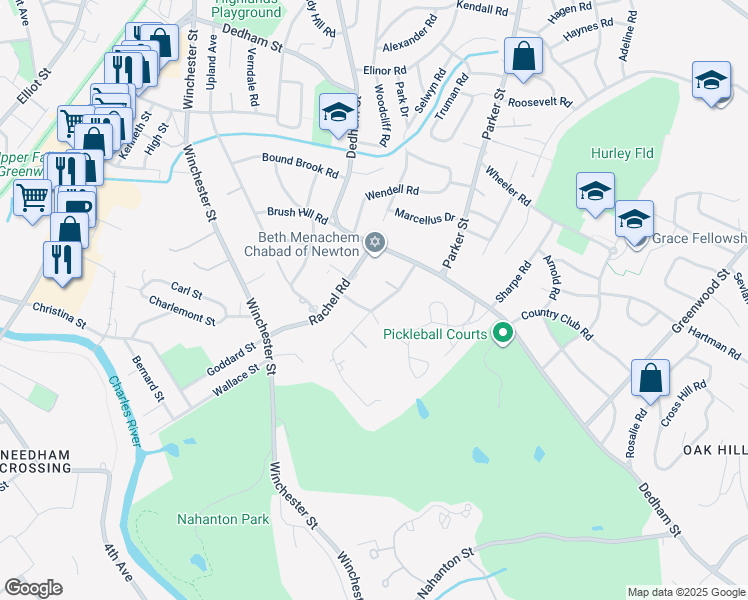Open the shopping bag marker above the restaurant pin
The image size is (748, 600).
click(x=70, y=229)
